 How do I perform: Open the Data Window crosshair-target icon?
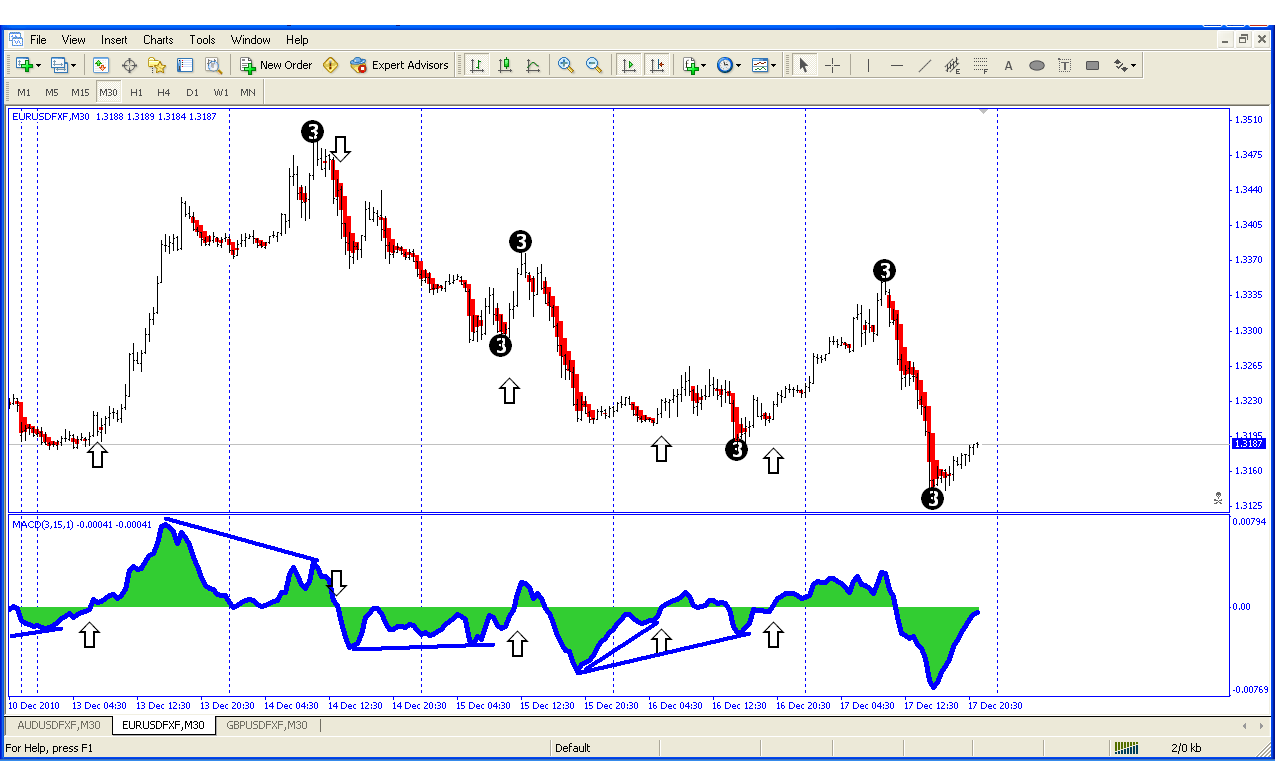pos(129,65)
